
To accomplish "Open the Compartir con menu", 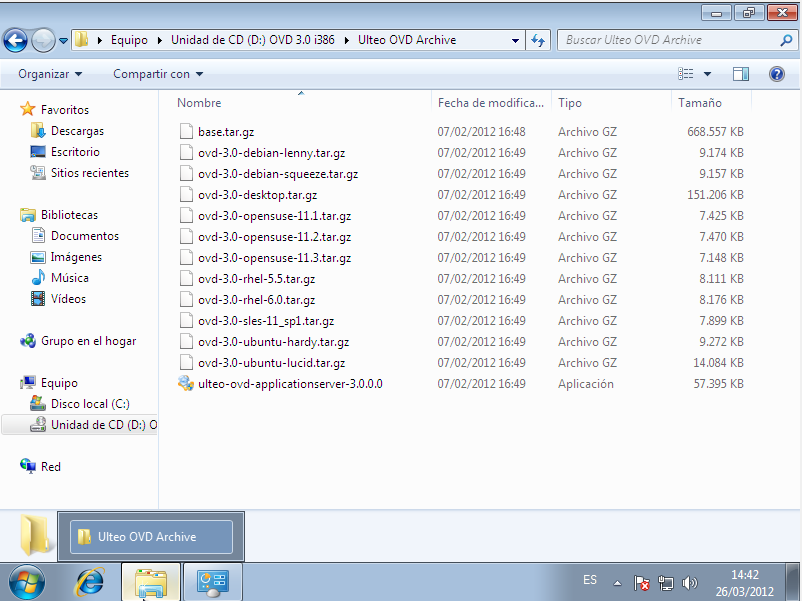I will coord(157,74).
